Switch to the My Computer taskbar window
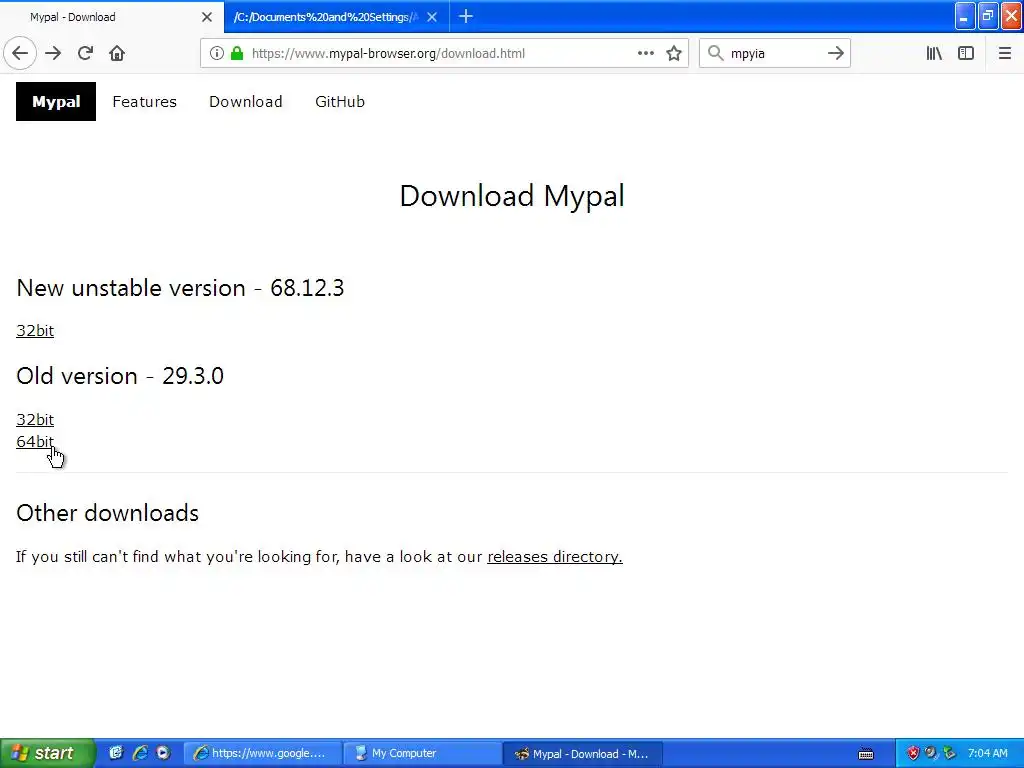This screenshot has width=1024, height=768. click(423, 754)
